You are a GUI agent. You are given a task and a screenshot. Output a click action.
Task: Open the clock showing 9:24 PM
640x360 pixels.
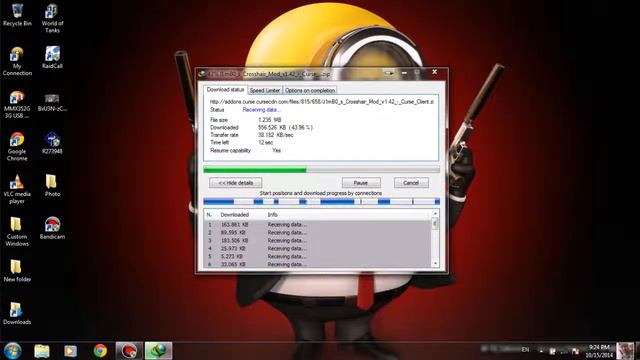click(599, 351)
